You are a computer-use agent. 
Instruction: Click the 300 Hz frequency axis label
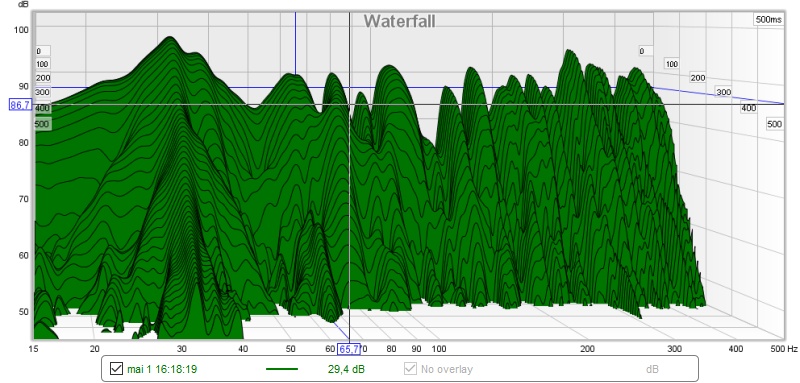[675, 349]
